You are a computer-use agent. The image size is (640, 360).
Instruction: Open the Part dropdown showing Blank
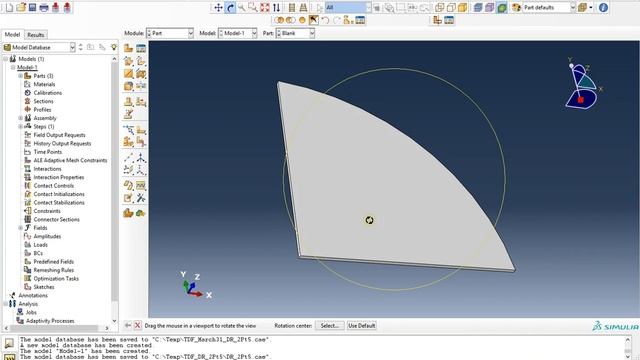[296, 33]
